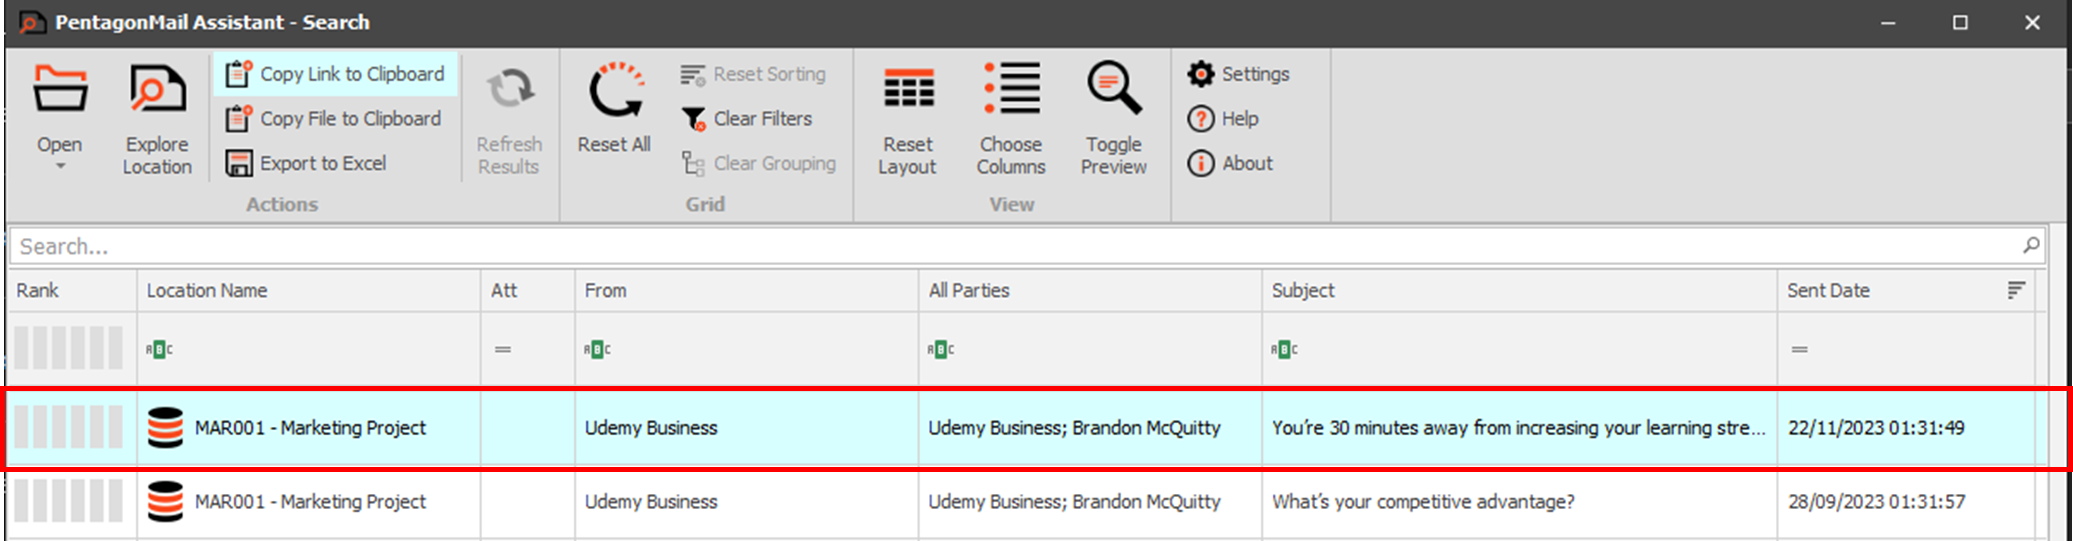2073x541 pixels.
Task: Open the Location Name filter operator
Action: tap(159, 349)
